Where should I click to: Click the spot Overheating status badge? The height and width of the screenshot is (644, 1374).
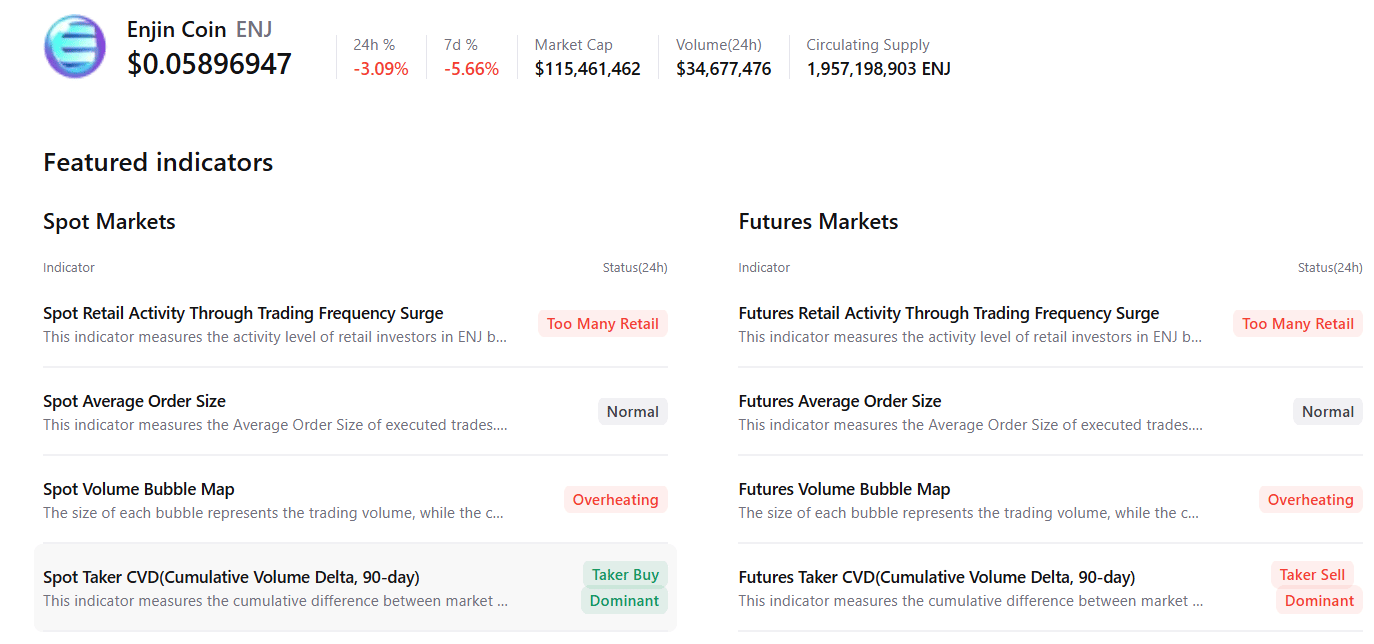pos(615,500)
